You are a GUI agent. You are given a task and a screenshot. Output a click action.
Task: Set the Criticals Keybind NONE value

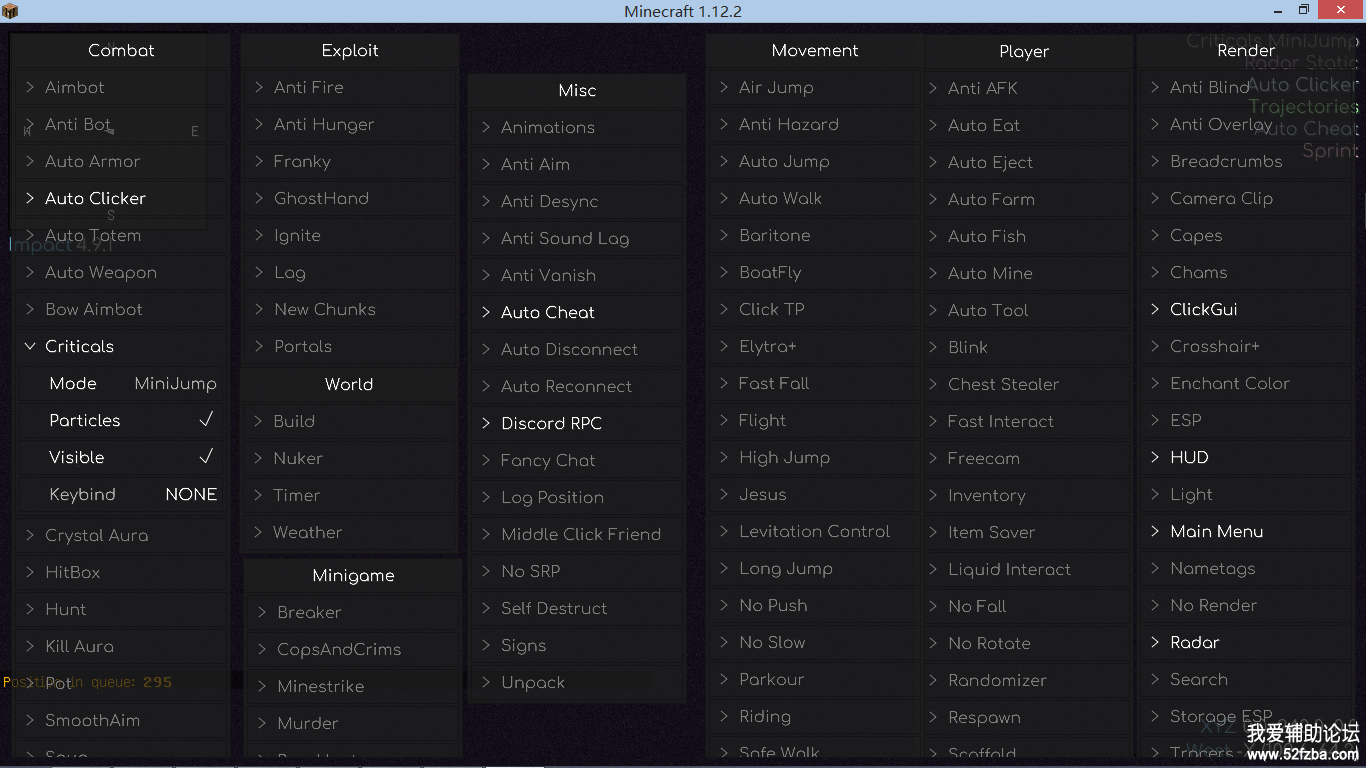pos(191,494)
